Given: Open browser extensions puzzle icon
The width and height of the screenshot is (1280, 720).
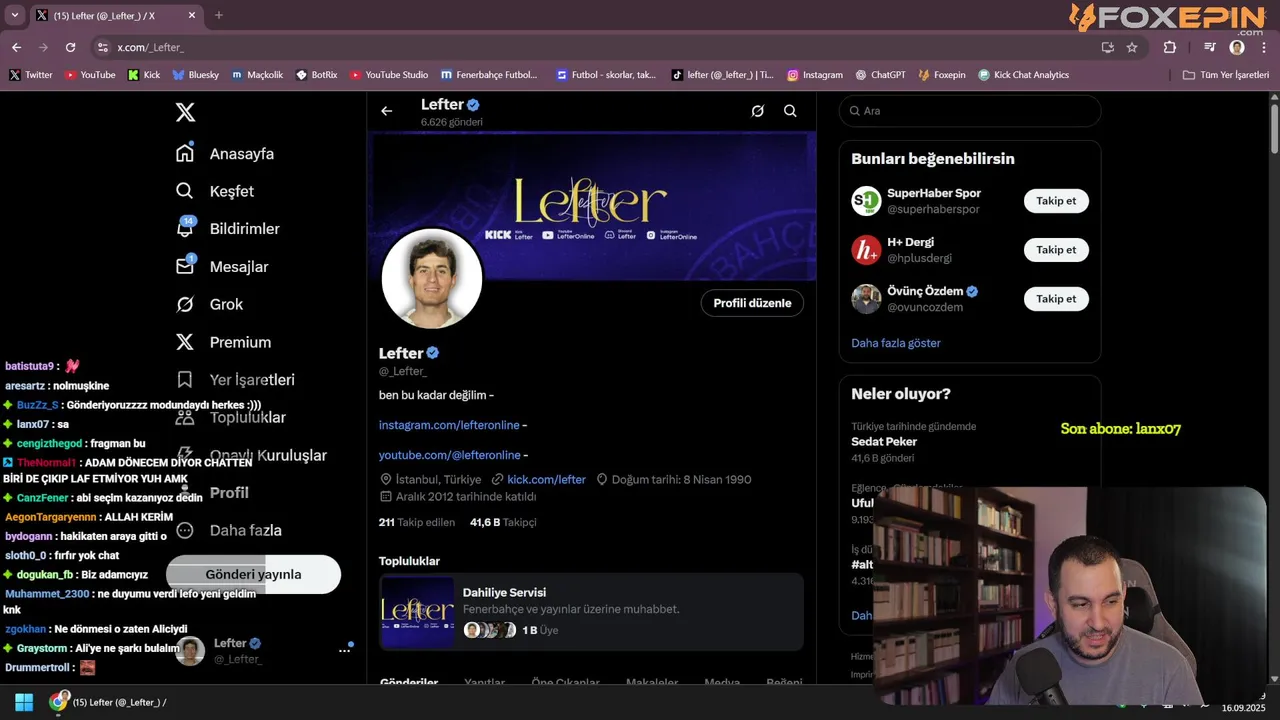Looking at the screenshot, I should [1169, 47].
